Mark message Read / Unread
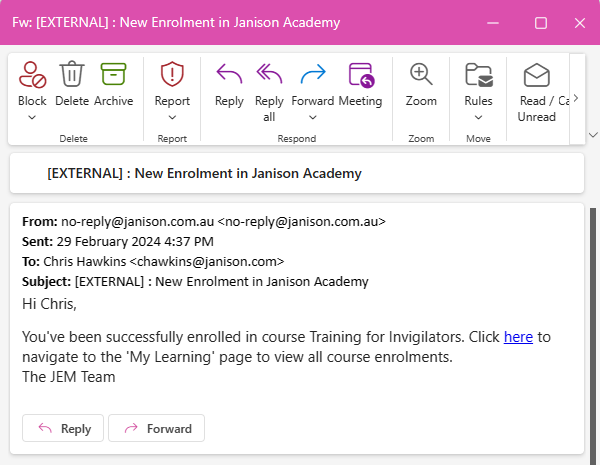Viewport: 600px width, 465px height. tap(537, 76)
